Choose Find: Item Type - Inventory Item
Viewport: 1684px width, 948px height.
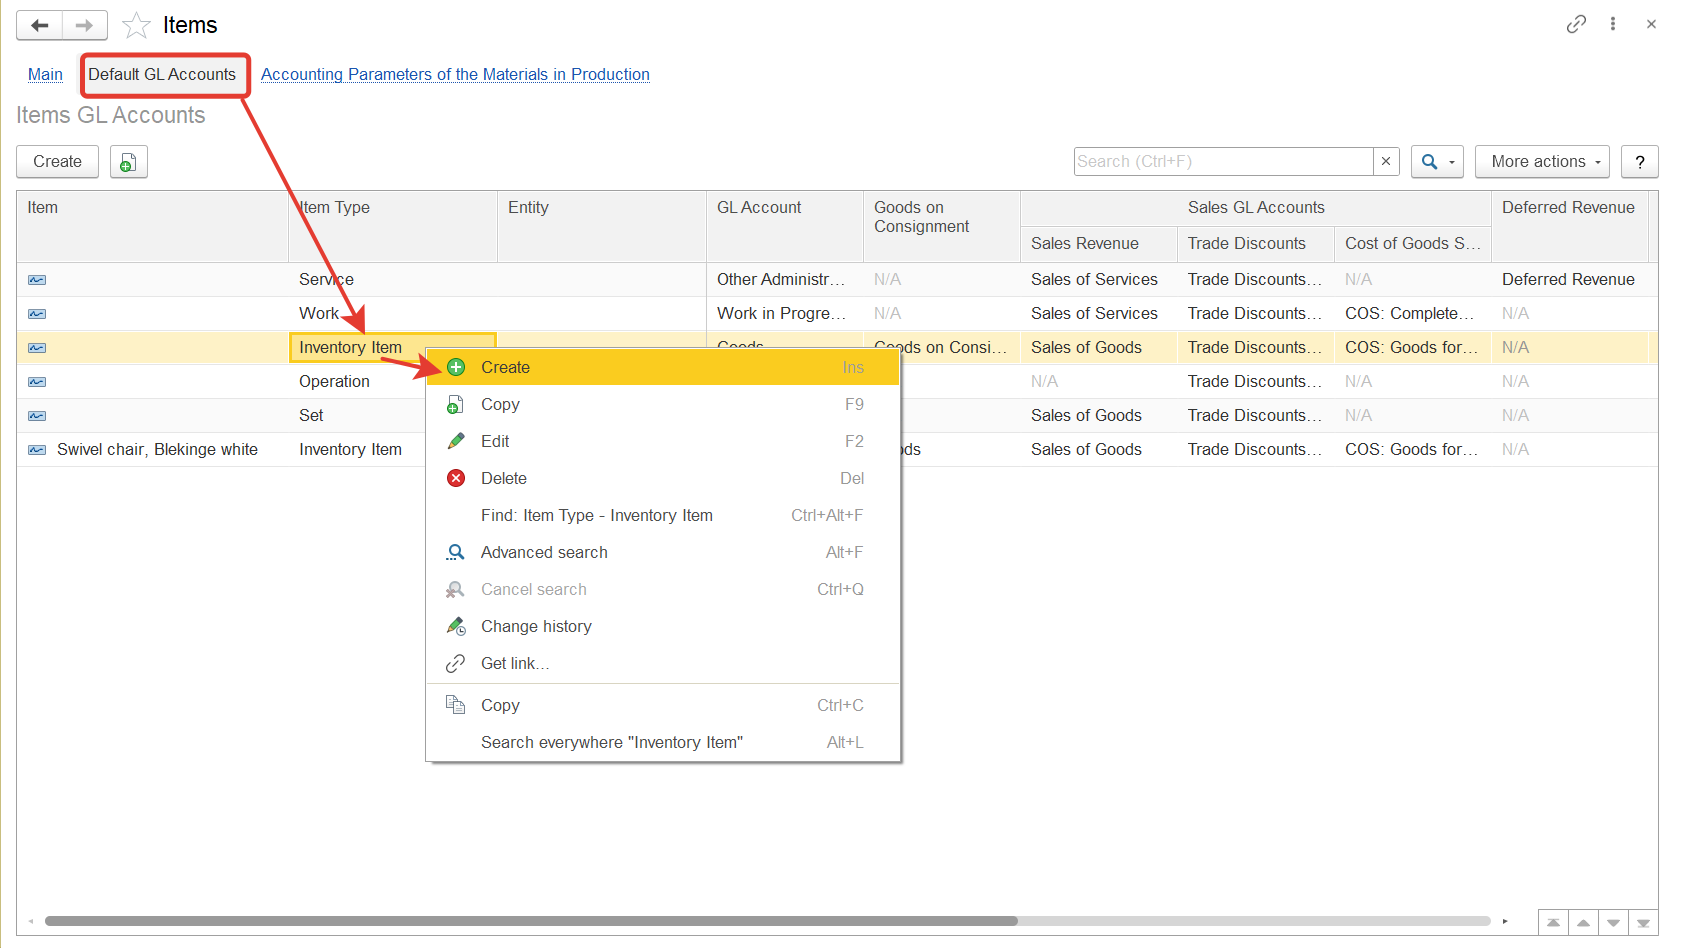coord(663,515)
